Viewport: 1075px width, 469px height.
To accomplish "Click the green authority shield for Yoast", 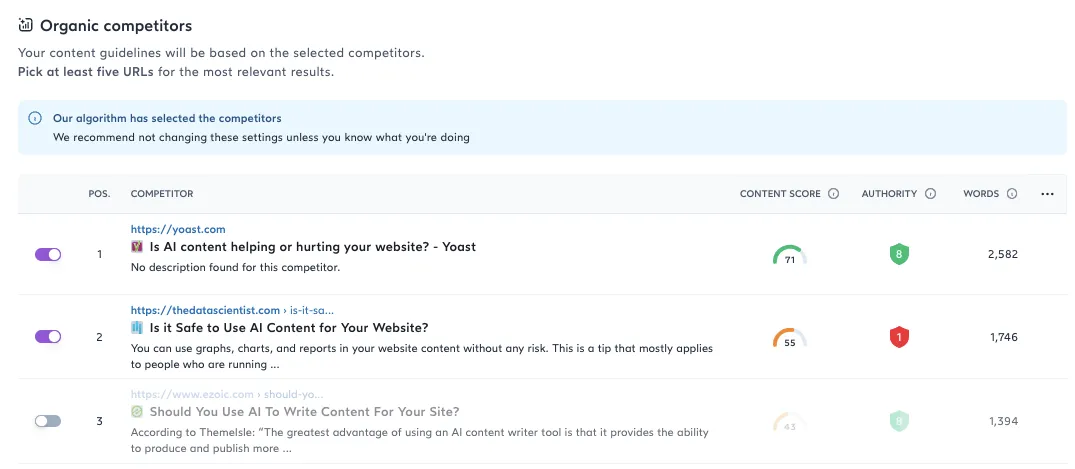I will pyautogui.click(x=899, y=255).
